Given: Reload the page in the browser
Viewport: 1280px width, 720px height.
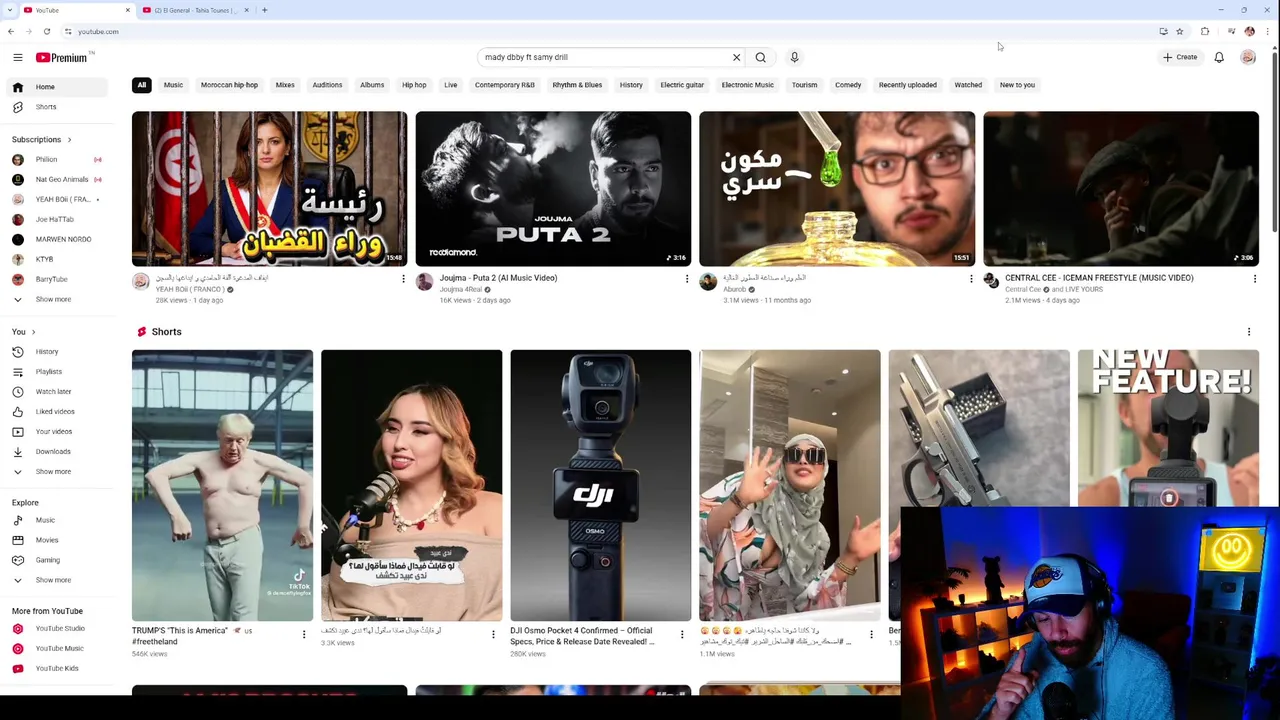Looking at the screenshot, I should [46, 32].
